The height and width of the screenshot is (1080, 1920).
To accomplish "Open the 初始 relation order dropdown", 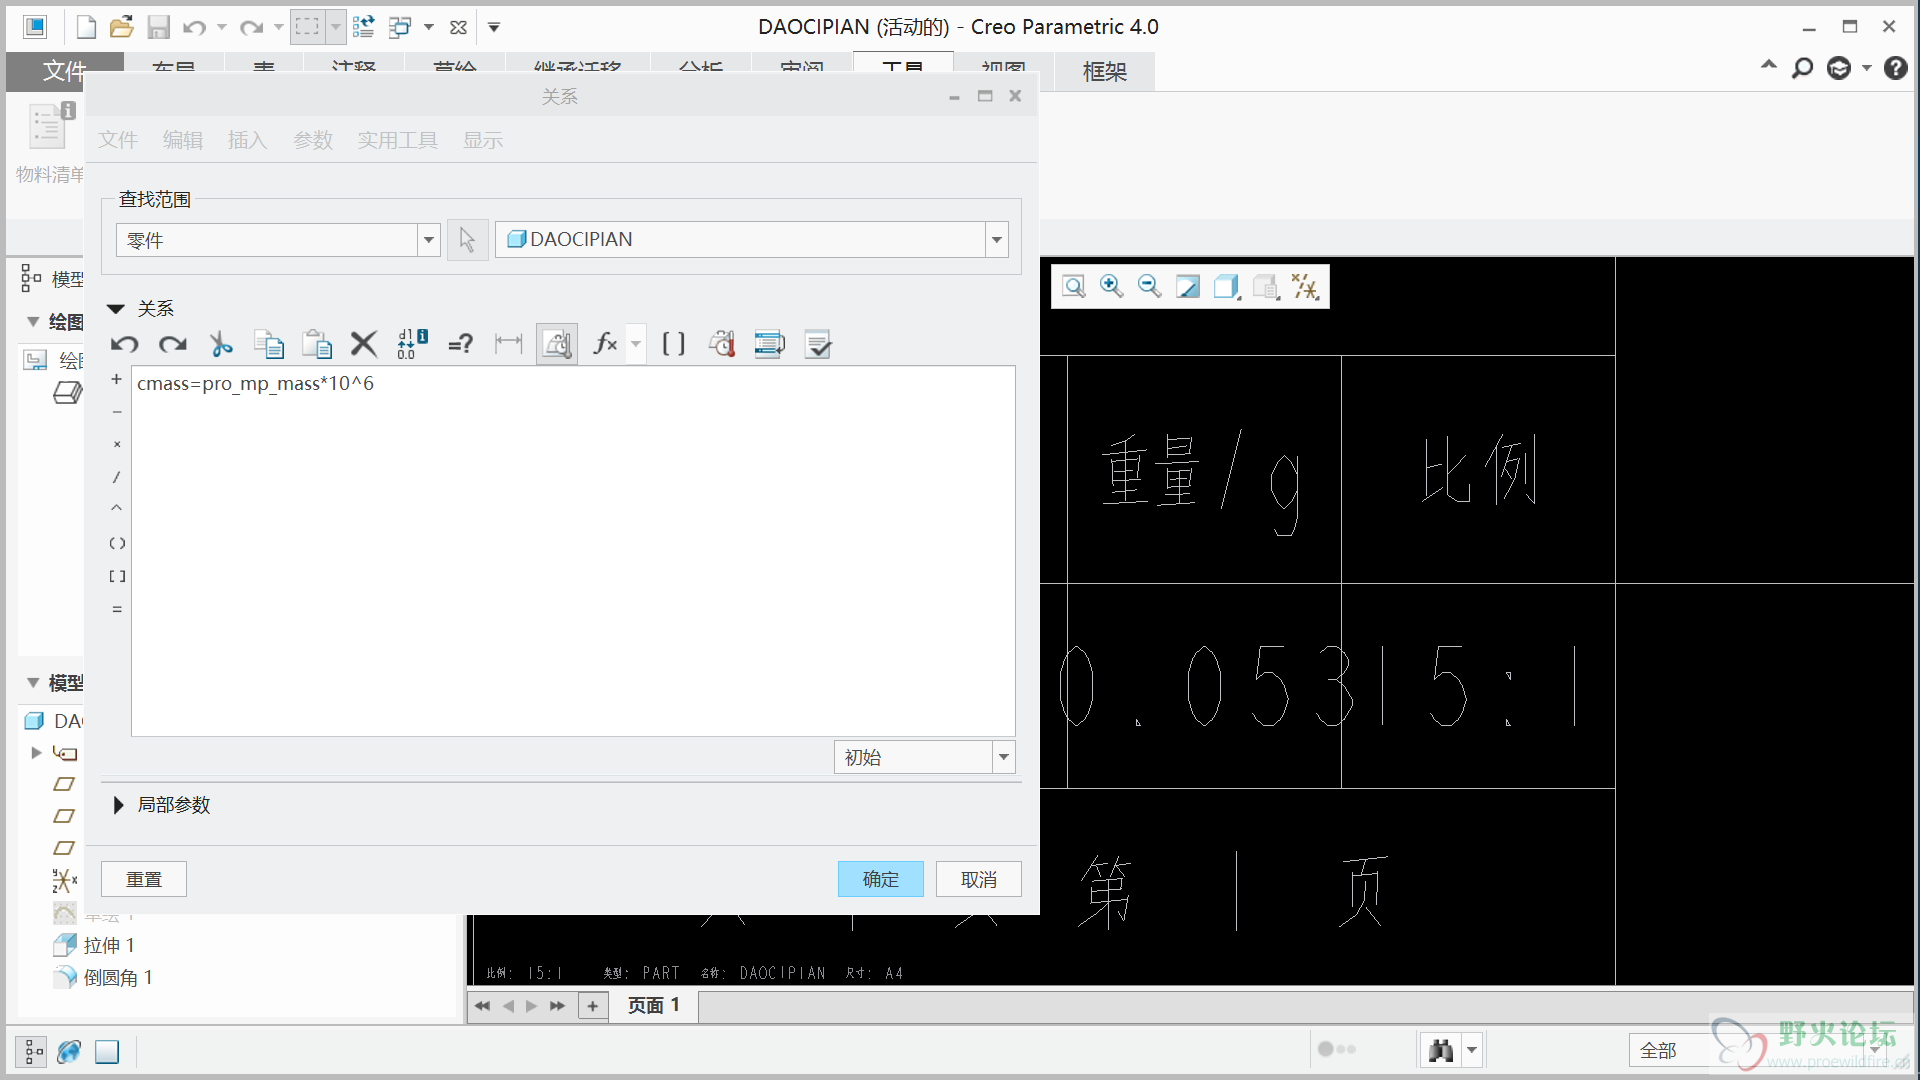I will (924, 757).
